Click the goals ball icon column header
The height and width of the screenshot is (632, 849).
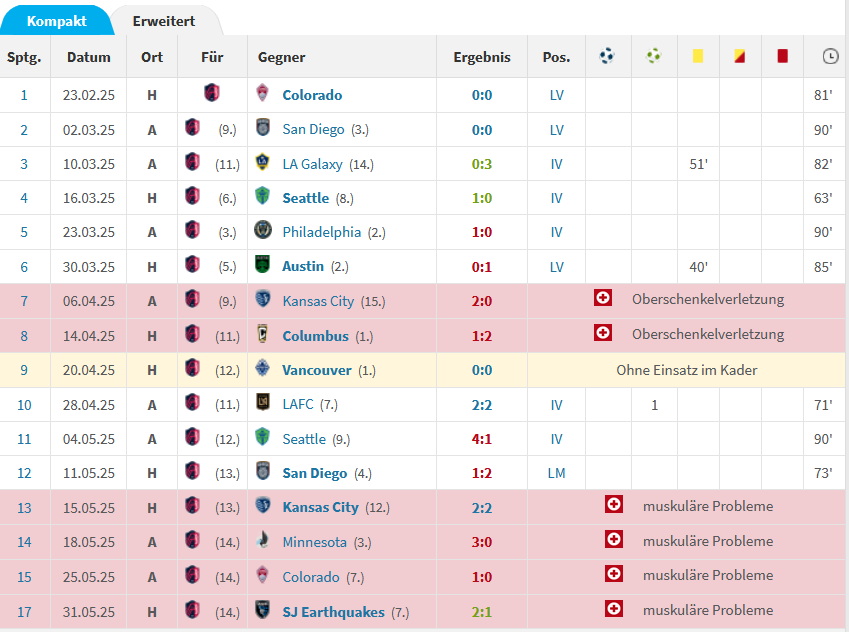tap(607, 56)
